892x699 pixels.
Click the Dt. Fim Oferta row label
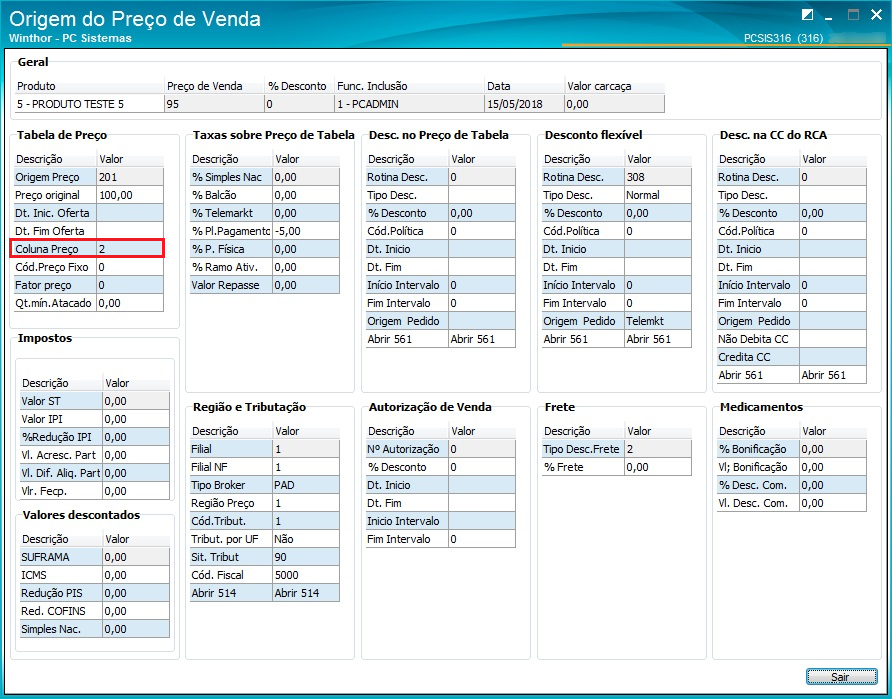tap(55, 231)
